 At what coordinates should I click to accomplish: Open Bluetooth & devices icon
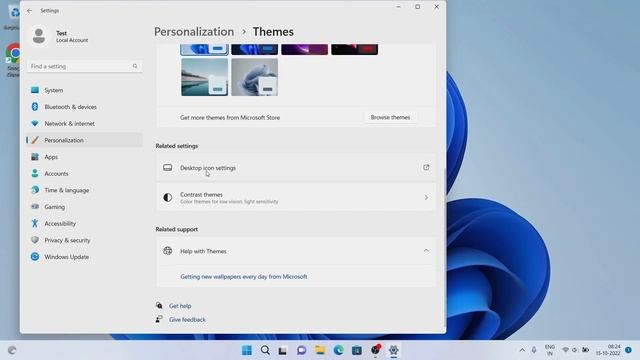(x=35, y=107)
